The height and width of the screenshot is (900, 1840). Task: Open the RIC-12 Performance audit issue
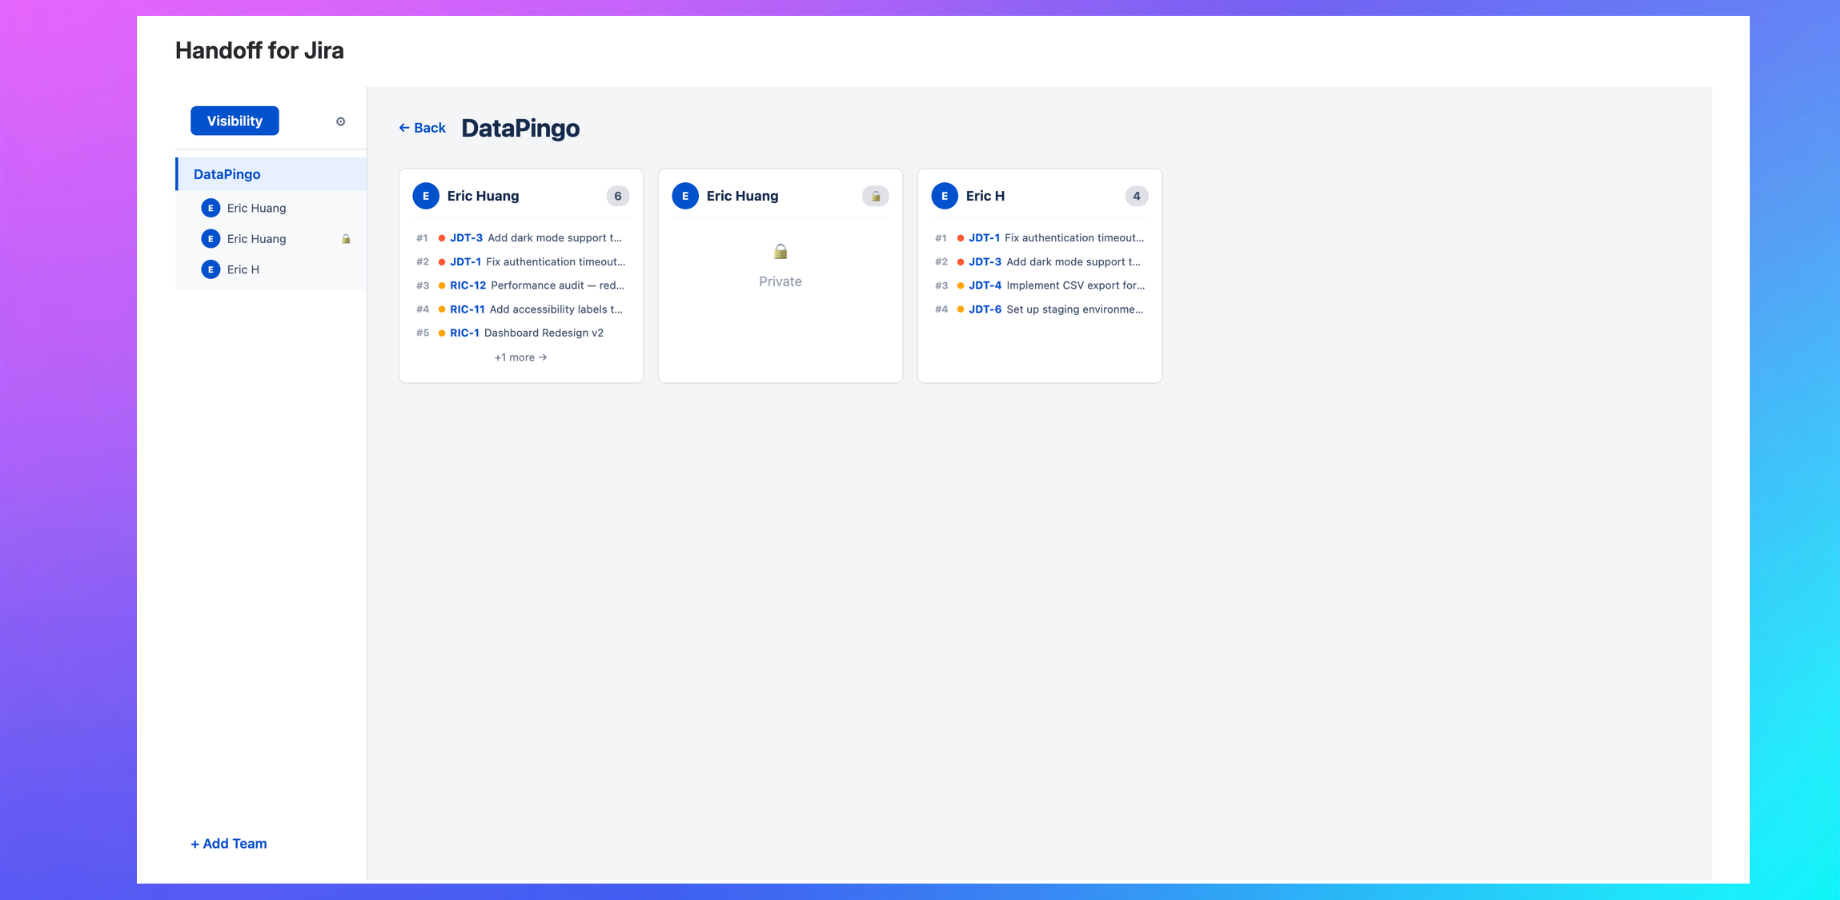coord(520,286)
